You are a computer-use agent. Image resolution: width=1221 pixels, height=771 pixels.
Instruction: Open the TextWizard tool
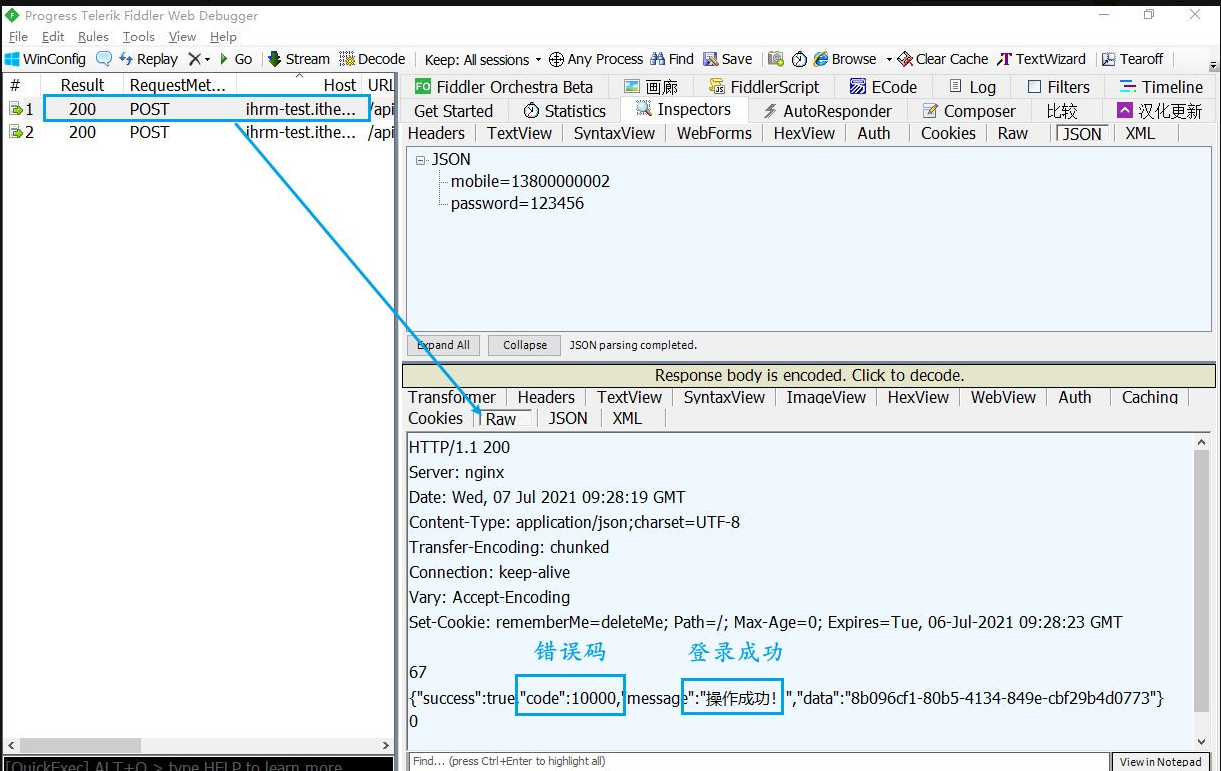[1041, 59]
